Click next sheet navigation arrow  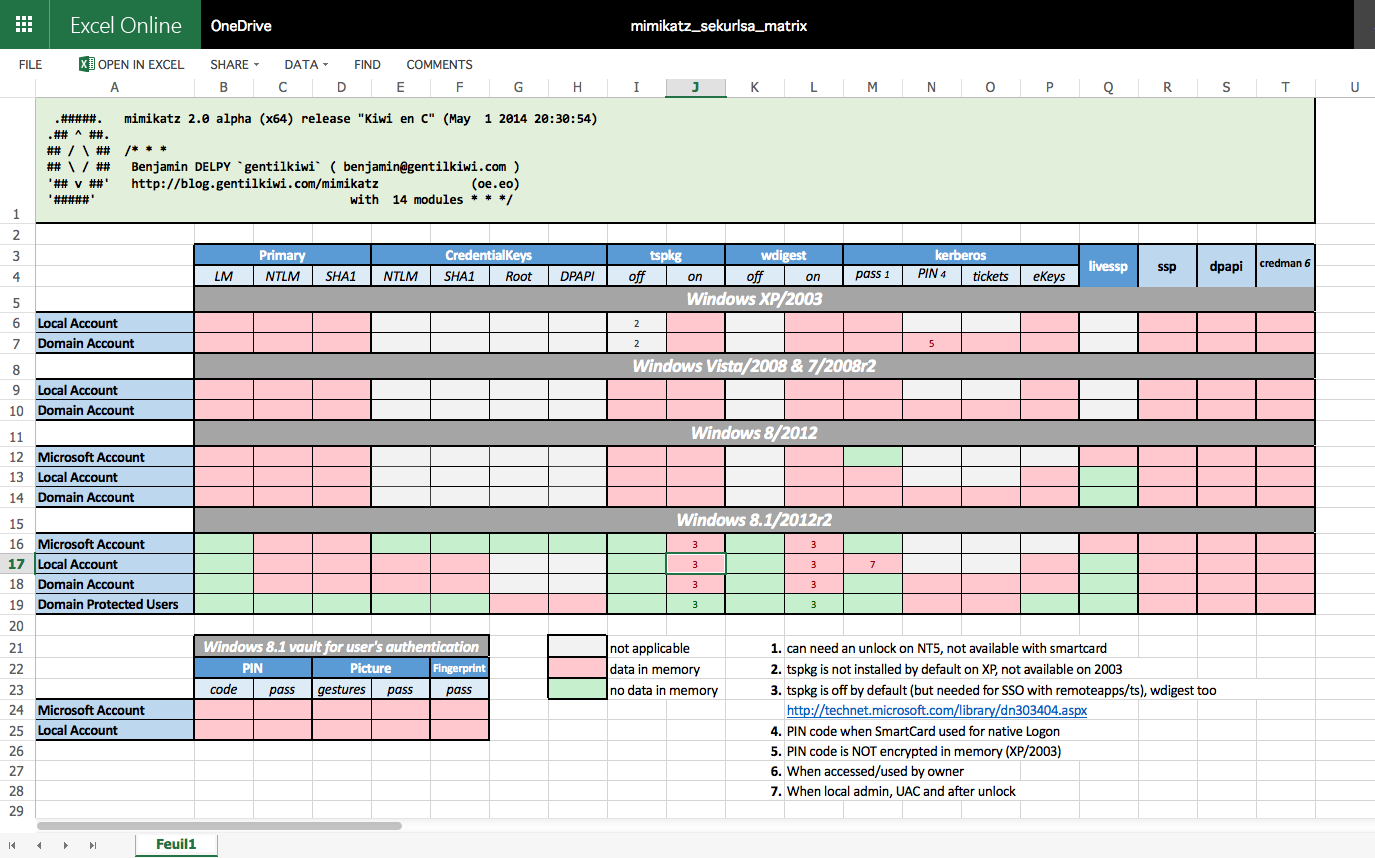[x=66, y=845]
